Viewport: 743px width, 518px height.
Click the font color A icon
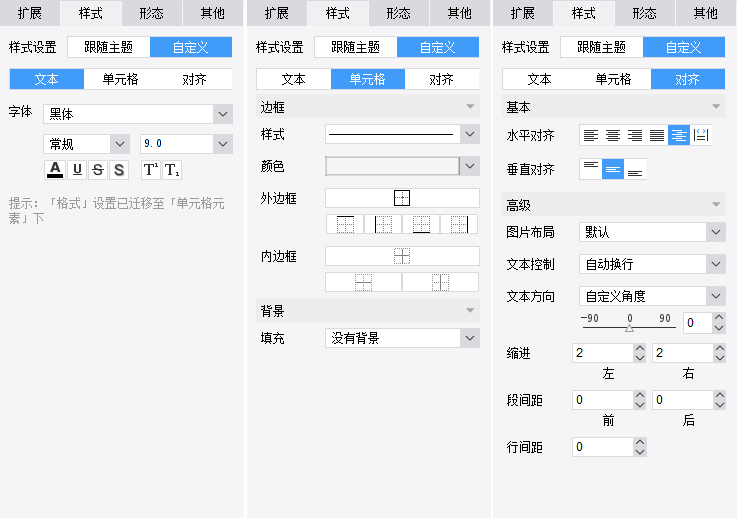(55, 170)
